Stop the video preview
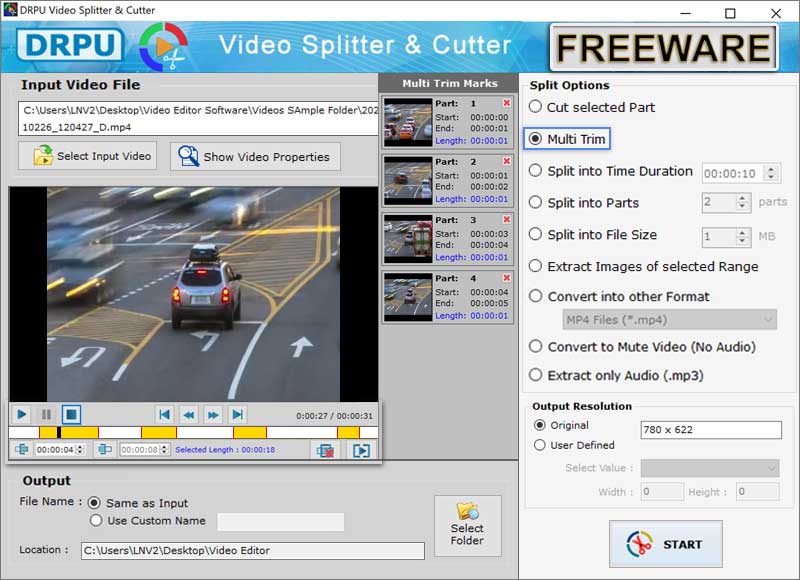The width and height of the screenshot is (800, 580). point(69,415)
